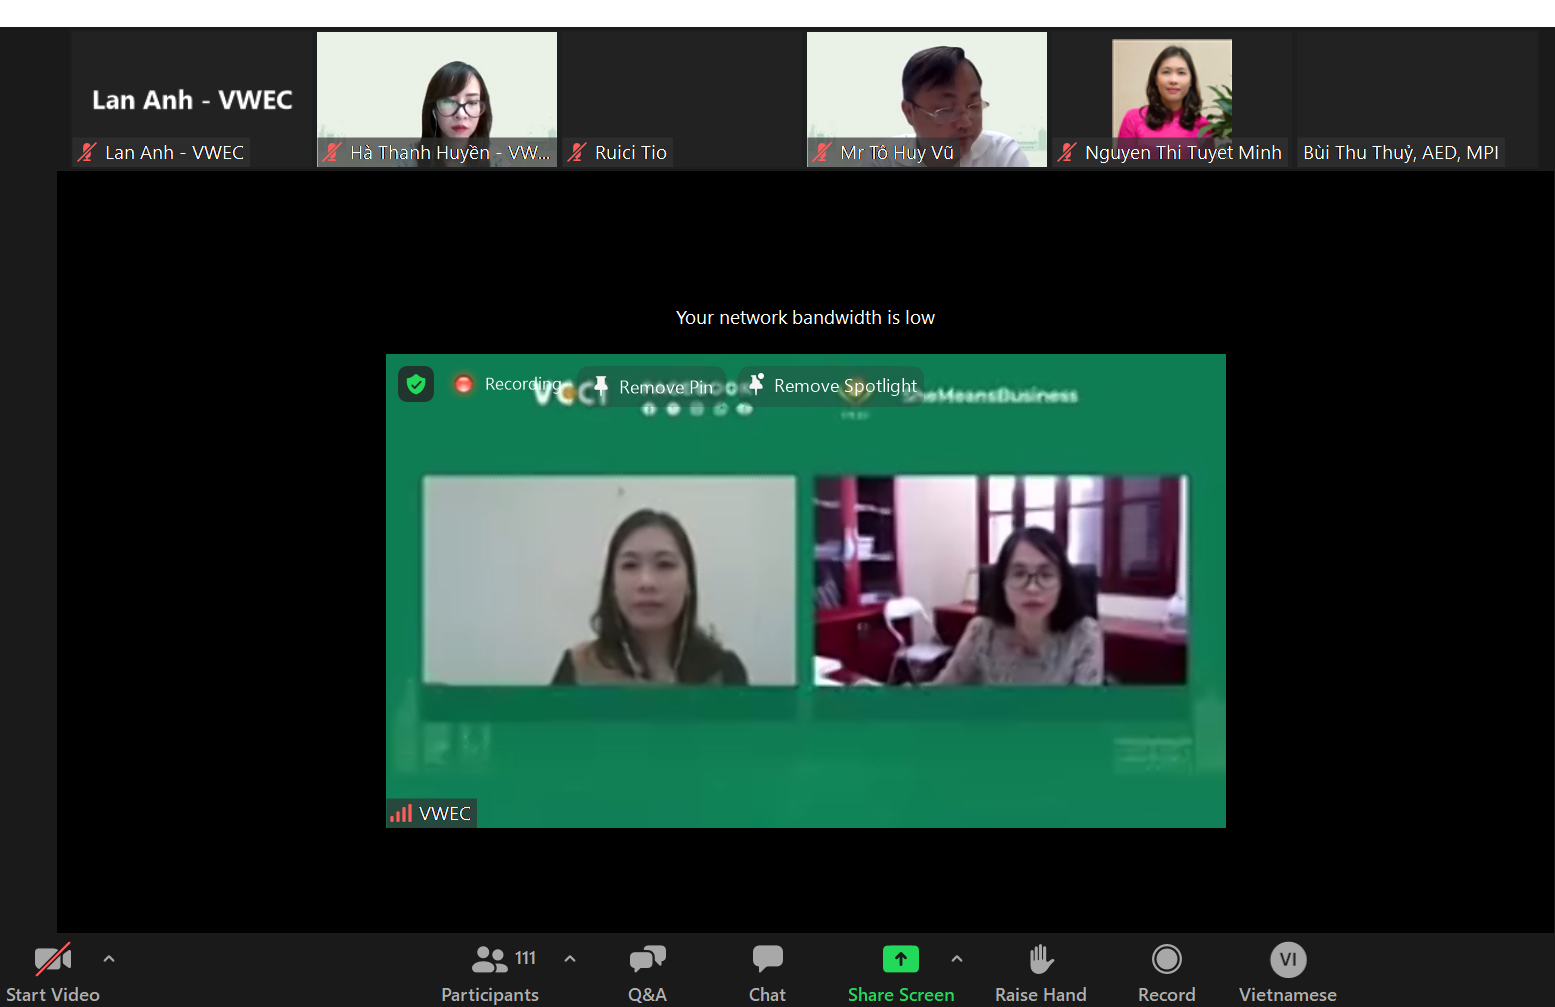The height and width of the screenshot is (1007, 1555).
Task: Remove Spotlight from the VWEC video
Action: pyautogui.click(x=832, y=386)
